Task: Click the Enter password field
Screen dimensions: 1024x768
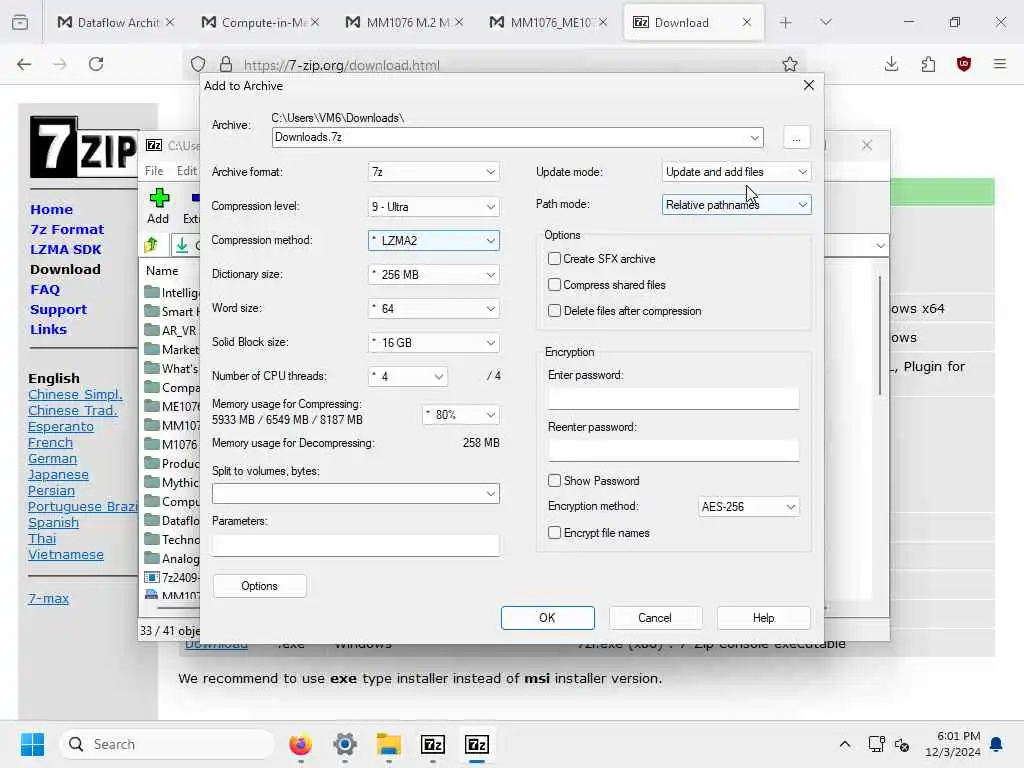Action: click(673, 398)
